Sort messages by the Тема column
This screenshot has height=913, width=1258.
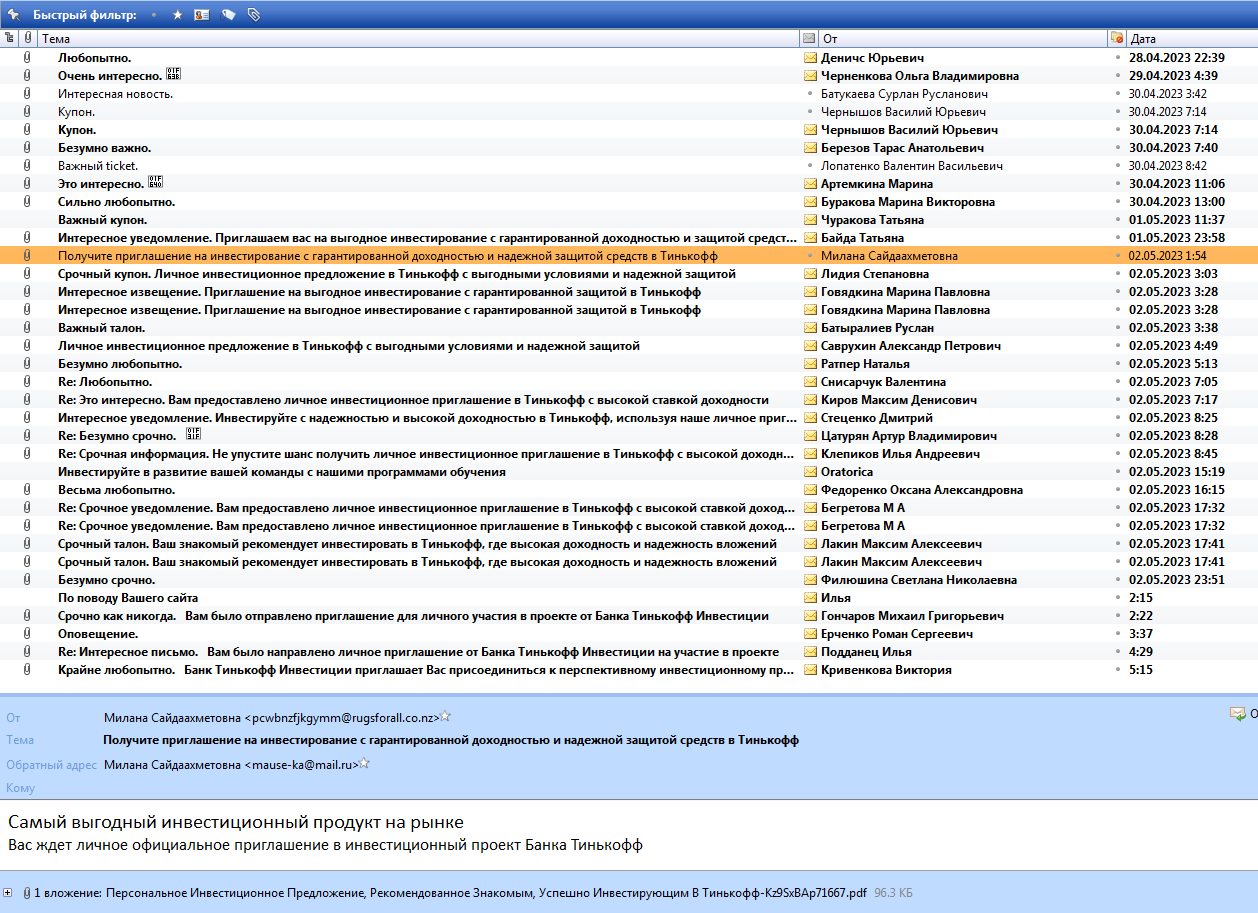pyautogui.click(x=419, y=38)
